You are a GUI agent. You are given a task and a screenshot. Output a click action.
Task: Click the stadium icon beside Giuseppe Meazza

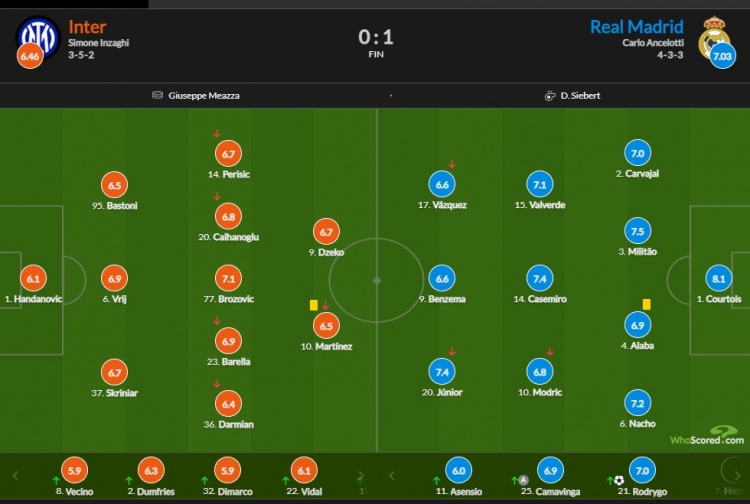coord(157,95)
